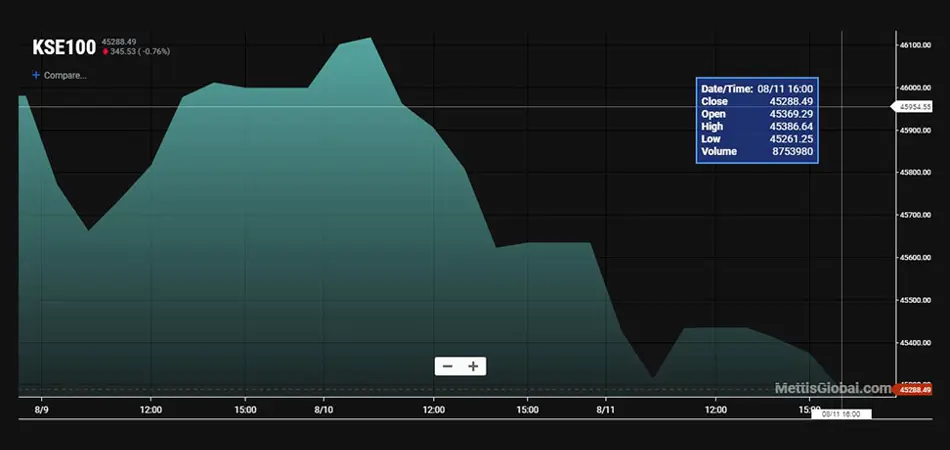The height and width of the screenshot is (450, 950).
Task: Click the Close 45288.49 tooltip row
Action: coord(757,101)
